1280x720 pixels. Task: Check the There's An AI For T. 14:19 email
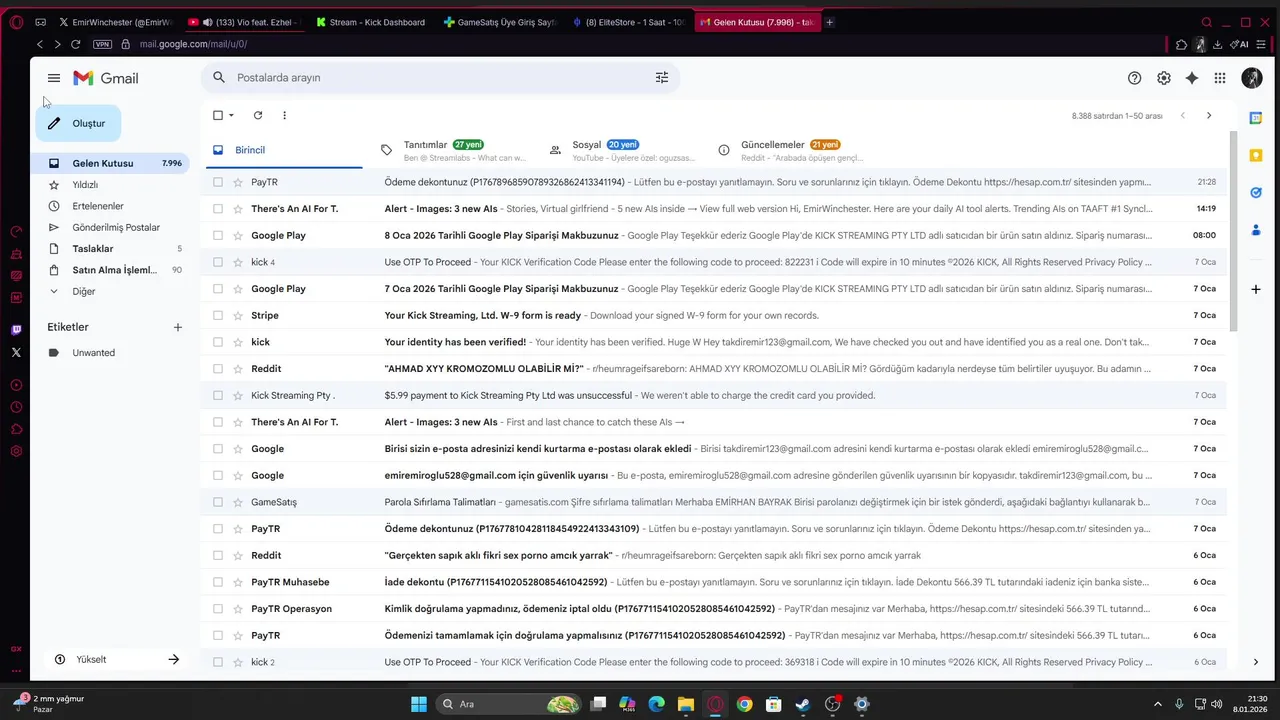coord(218,209)
